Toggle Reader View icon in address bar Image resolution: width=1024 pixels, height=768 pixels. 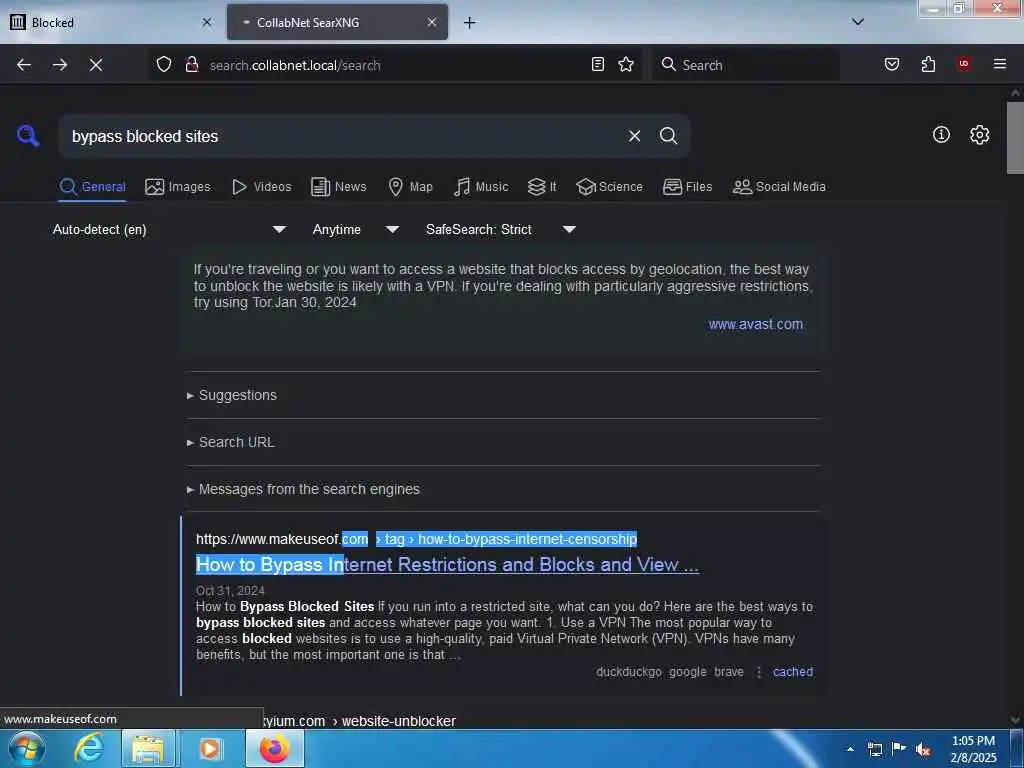598,64
